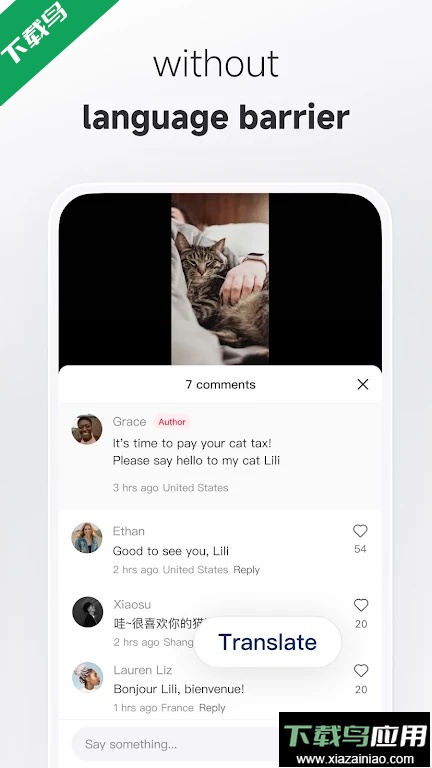Tap Lauren Liz's avatar
Screen dimensions: 432x768
point(88,677)
